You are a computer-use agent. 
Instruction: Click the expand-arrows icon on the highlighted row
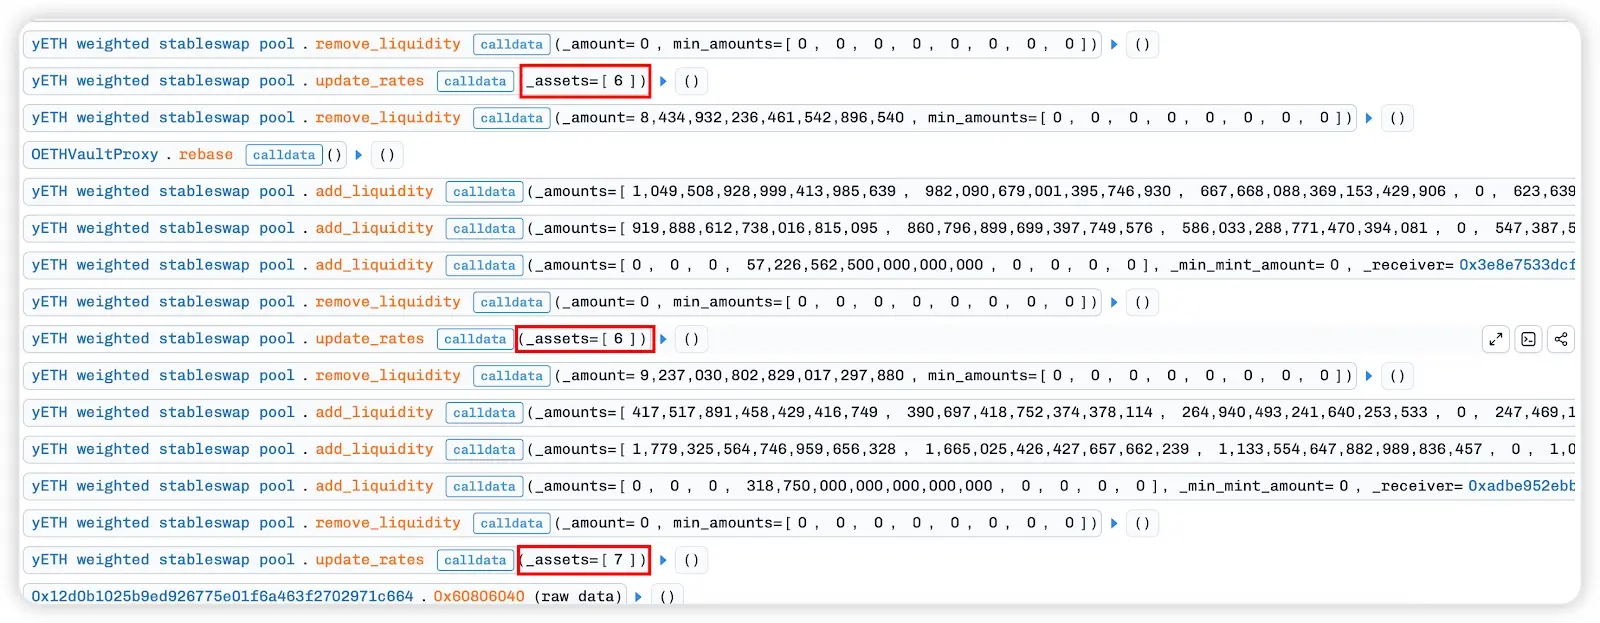click(x=1495, y=339)
